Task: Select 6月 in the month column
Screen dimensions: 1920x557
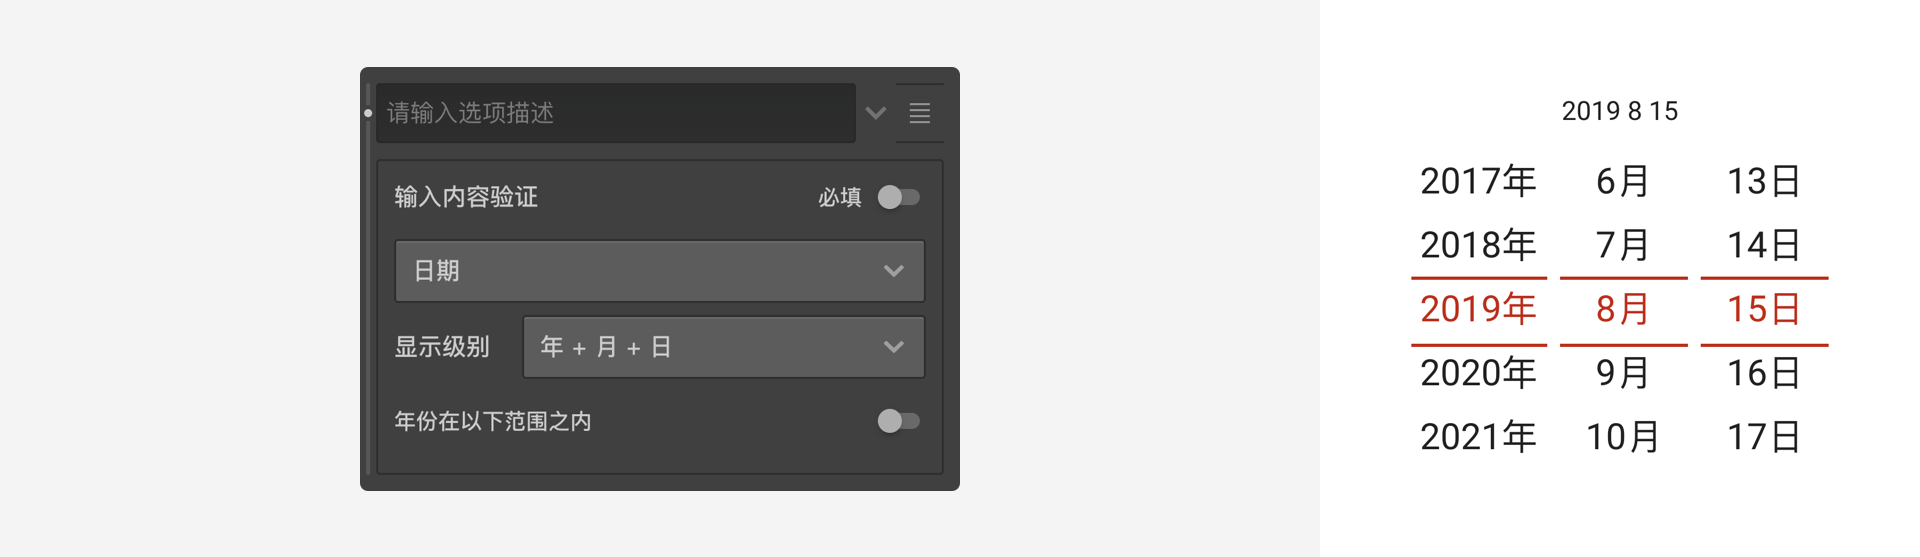Action: tap(1622, 181)
